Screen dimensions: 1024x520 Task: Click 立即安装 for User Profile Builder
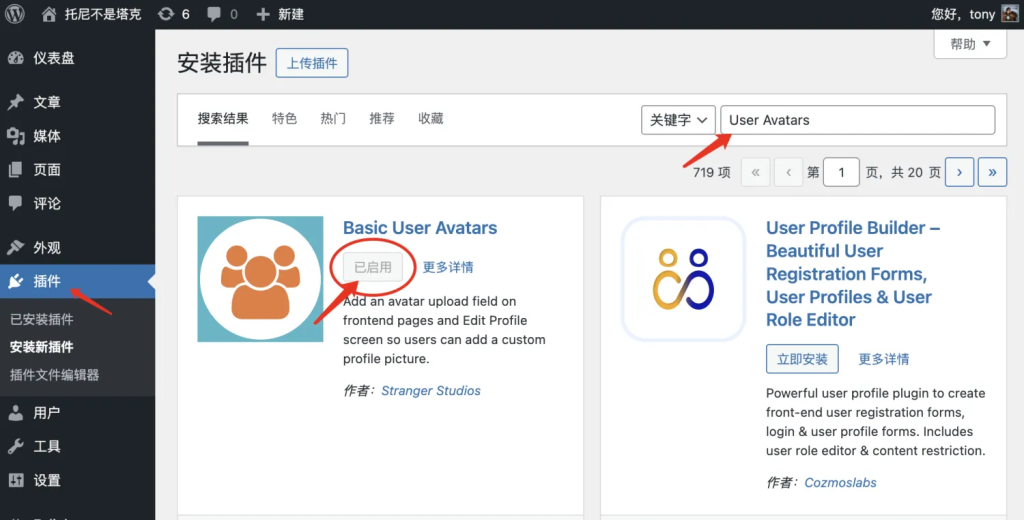point(802,359)
